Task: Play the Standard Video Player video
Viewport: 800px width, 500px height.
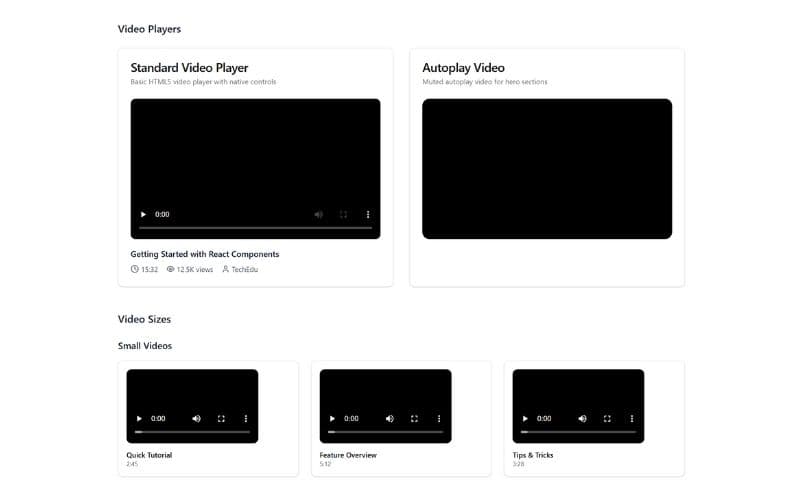Action: tap(143, 214)
